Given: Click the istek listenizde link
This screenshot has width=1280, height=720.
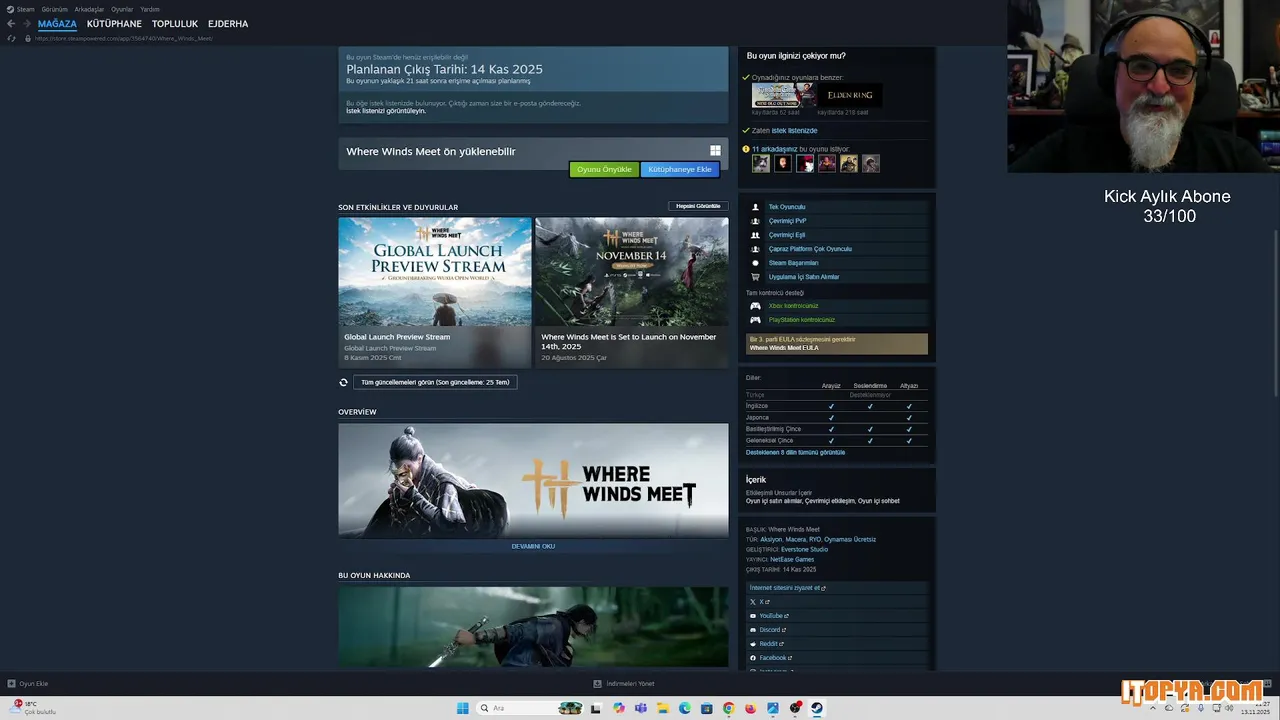Looking at the screenshot, I should tap(794, 131).
